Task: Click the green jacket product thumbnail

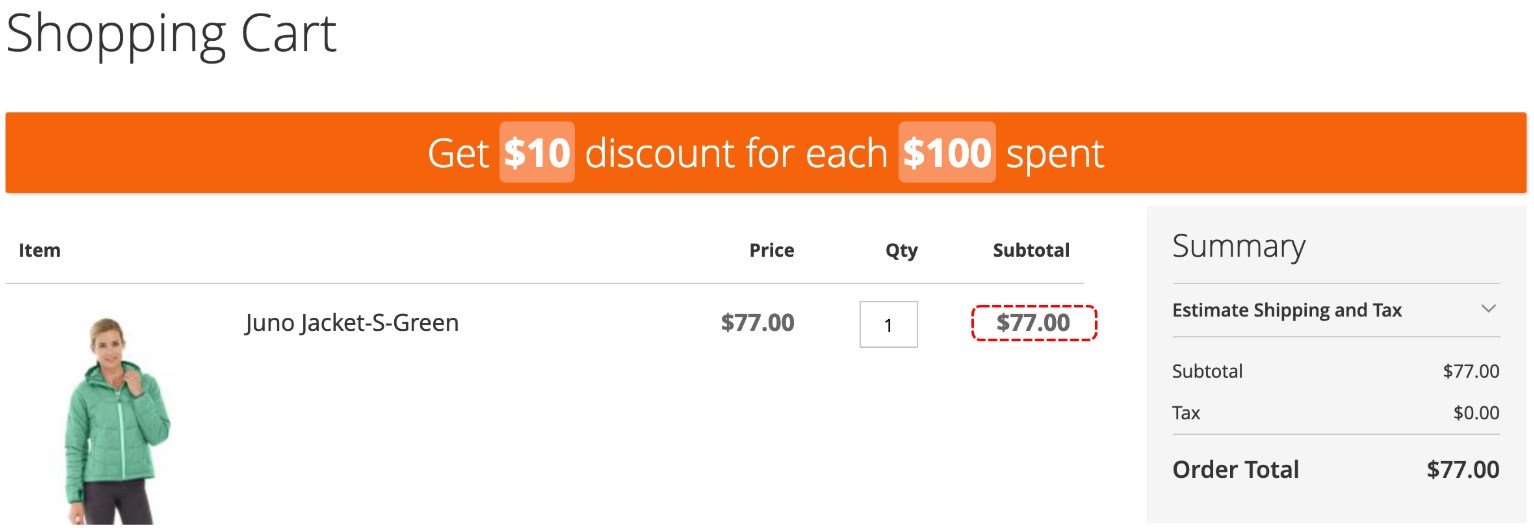Action: pos(113,420)
